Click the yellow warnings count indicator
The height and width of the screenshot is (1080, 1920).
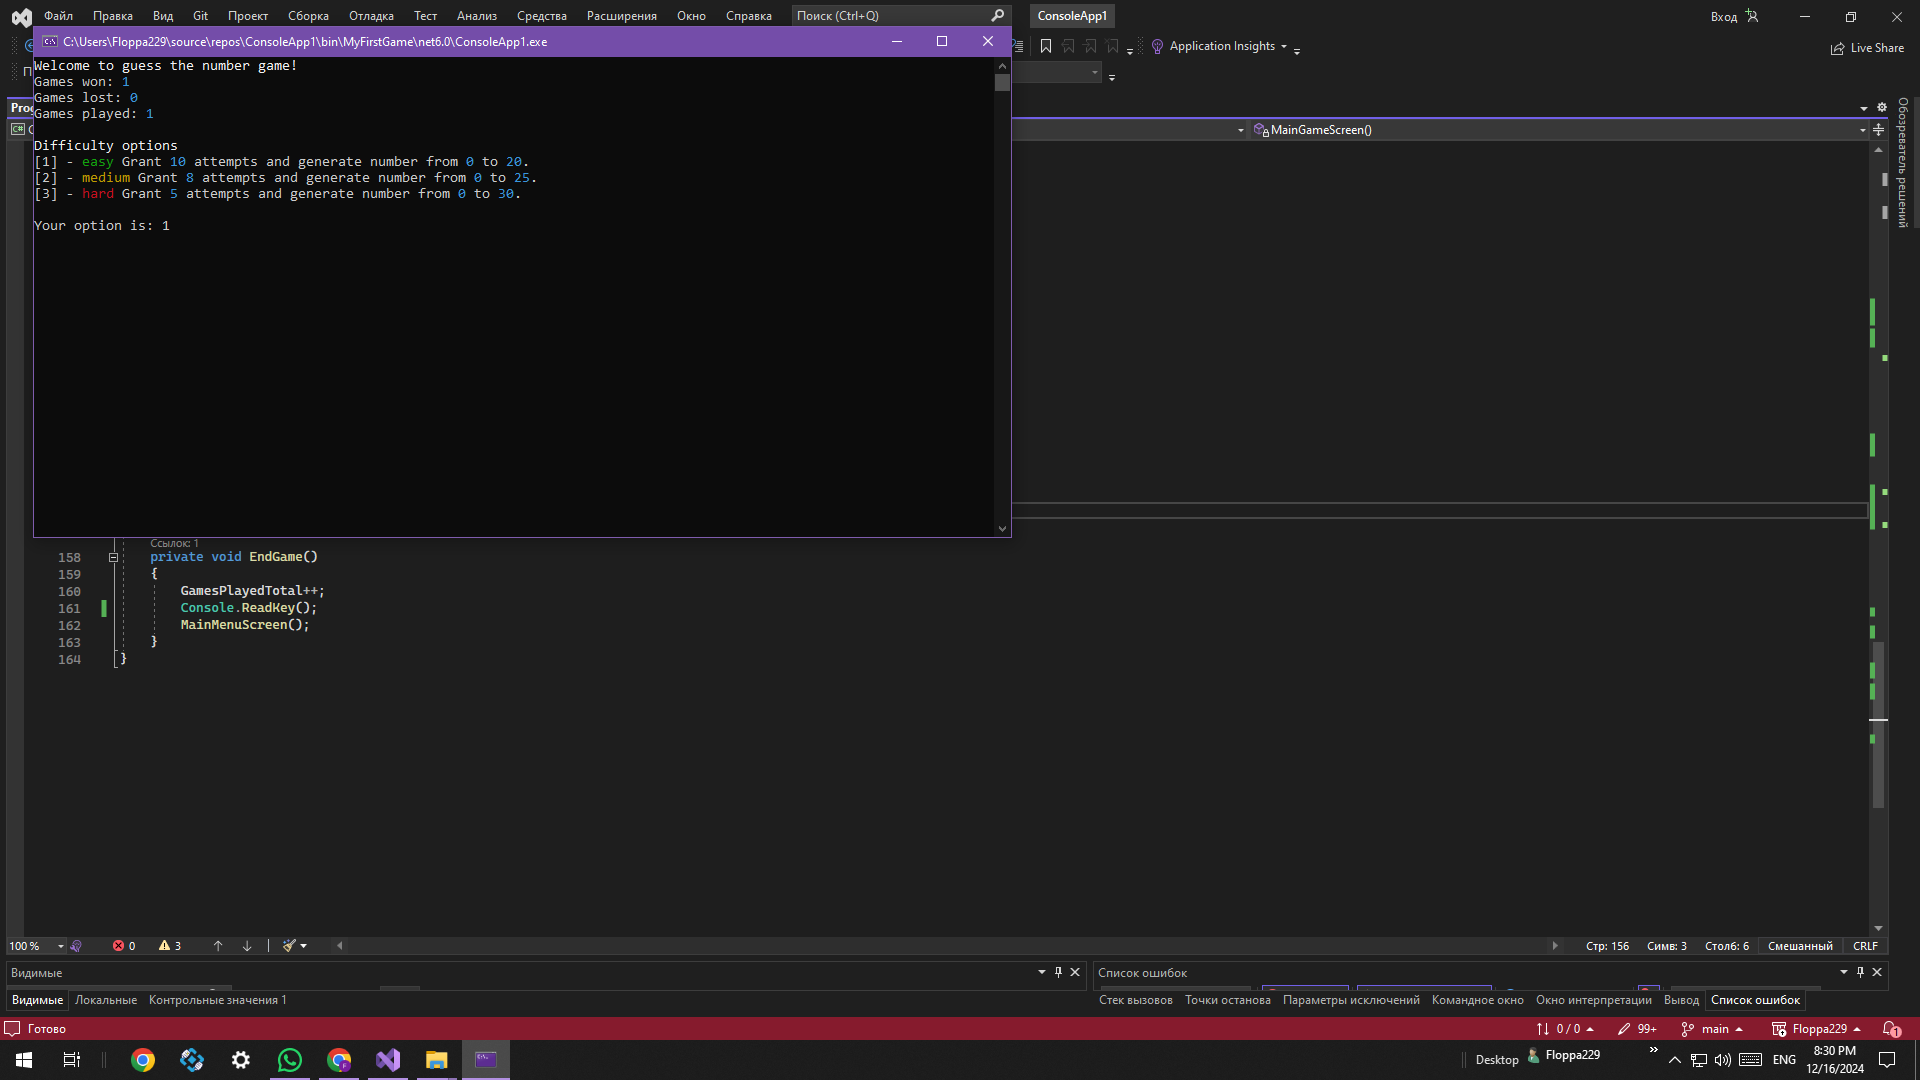[x=170, y=946]
